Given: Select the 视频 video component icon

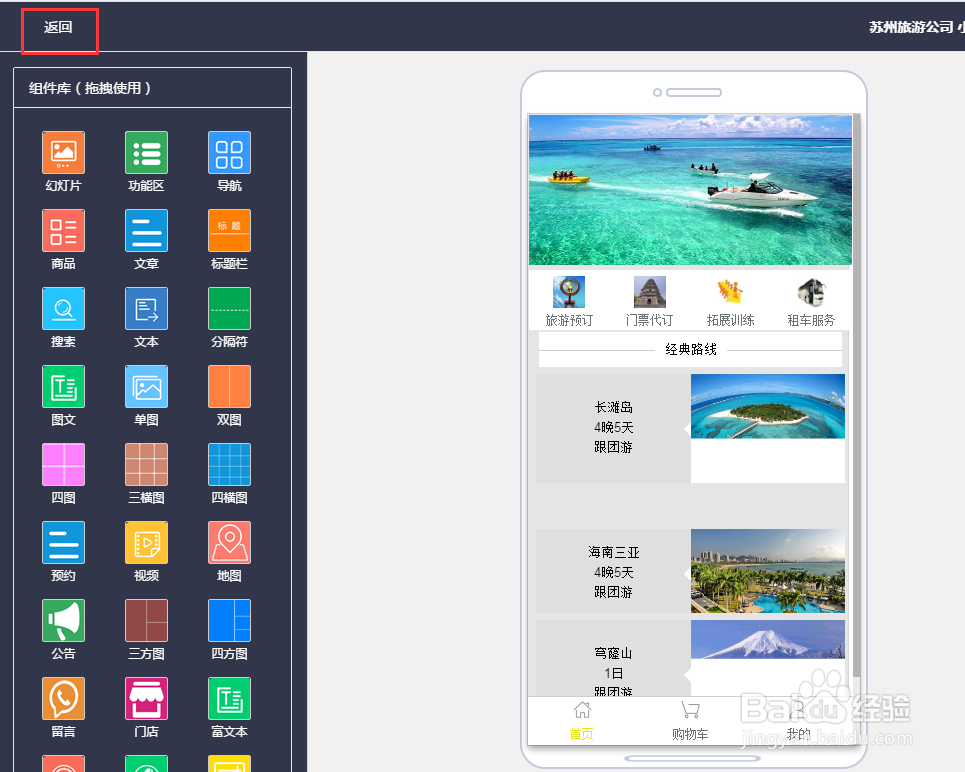Looking at the screenshot, I should (x=146, y=542).
